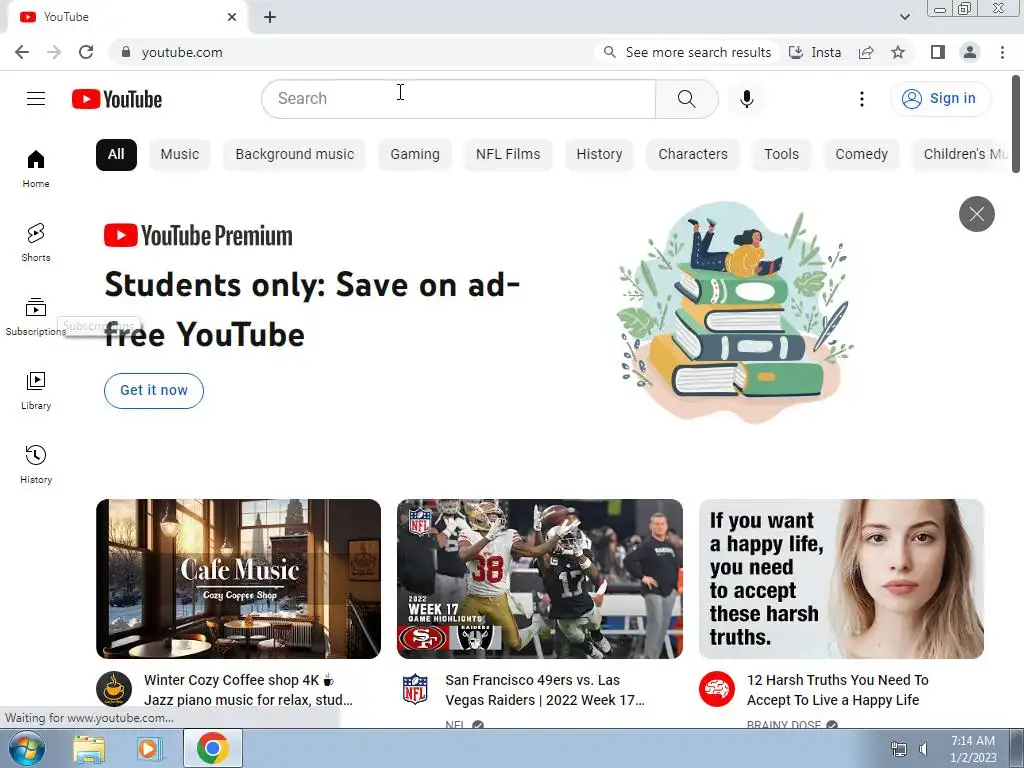The height and width of the screenshot is (768, 1024).
Task: Open the YouTube hamburger guide menu
Action: 36,99
